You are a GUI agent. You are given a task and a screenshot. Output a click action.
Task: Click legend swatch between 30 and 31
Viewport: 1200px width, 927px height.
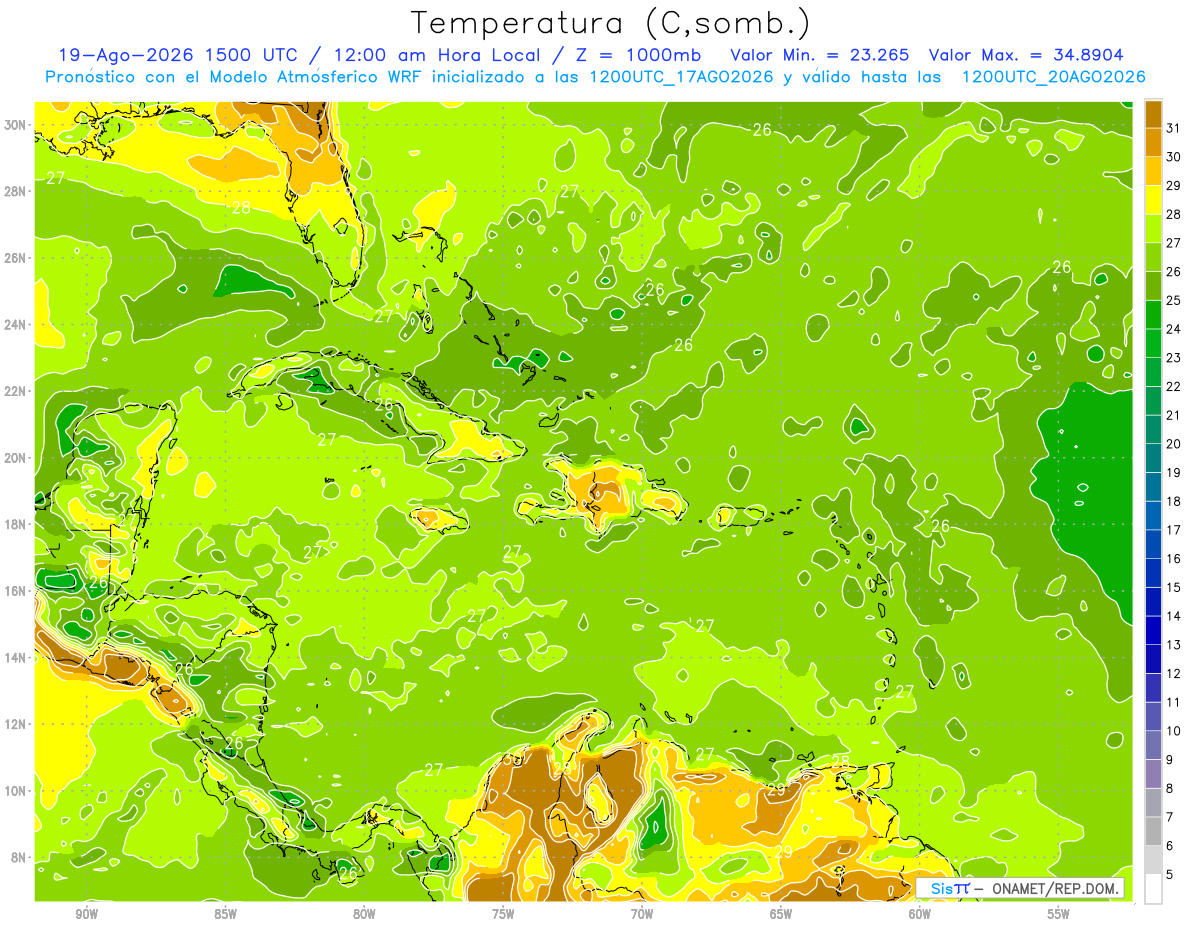(1153, 141)
